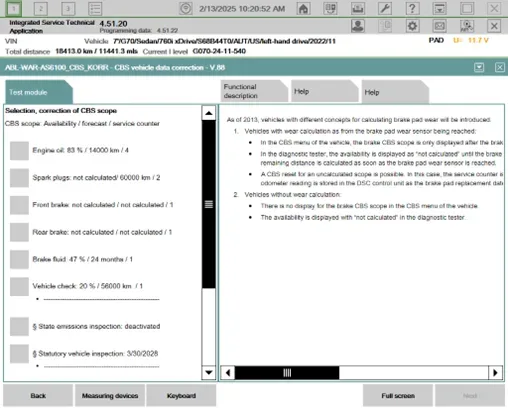Click the scroll down arrow of list
The width and height of the screenshot is (508, 408).
[x=209, y=372]
